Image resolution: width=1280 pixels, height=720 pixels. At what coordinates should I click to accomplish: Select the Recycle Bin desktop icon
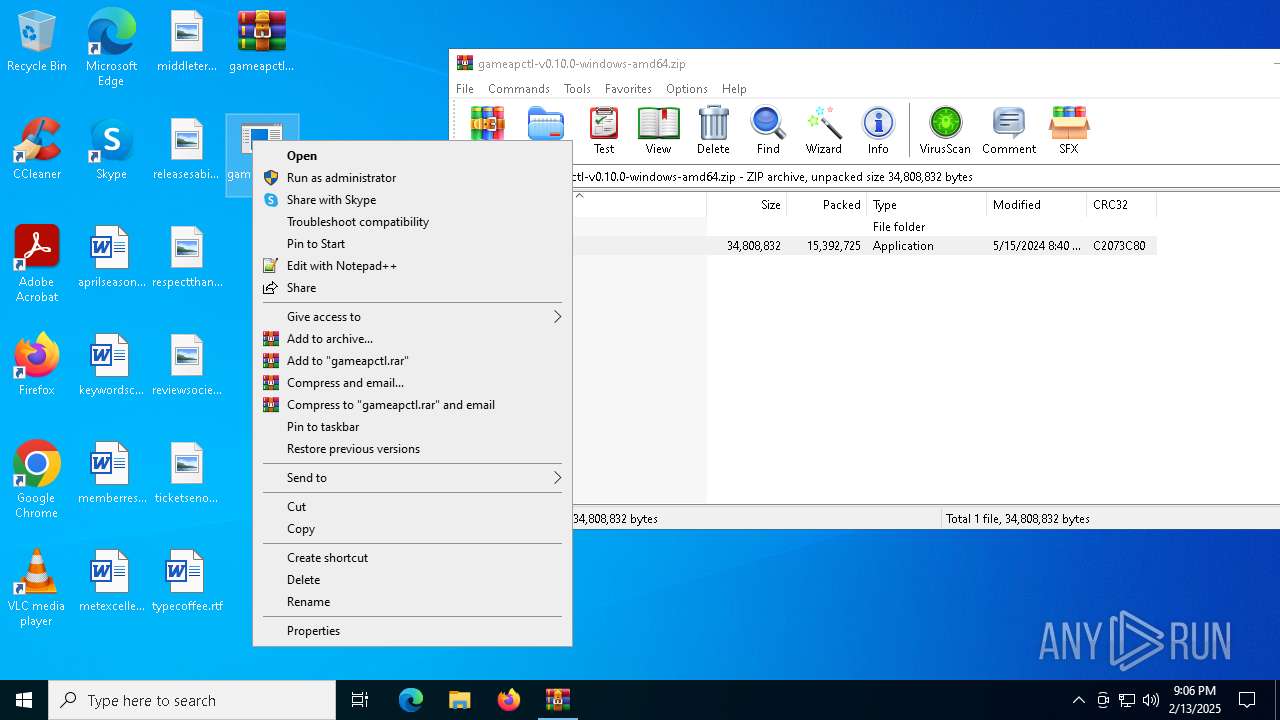point(37,42)
